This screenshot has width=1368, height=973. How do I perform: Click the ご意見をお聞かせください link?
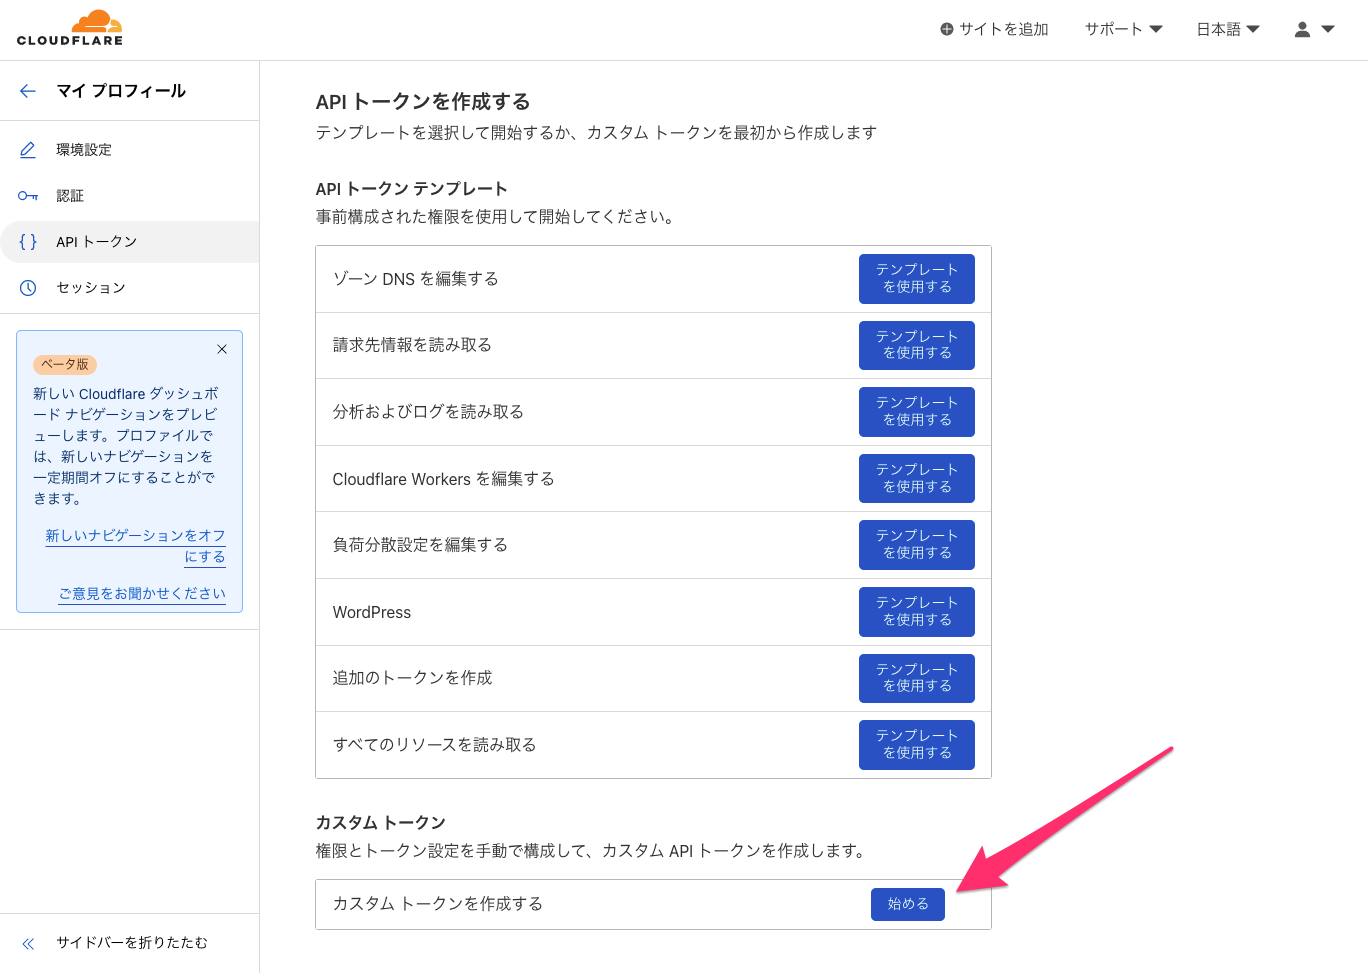click(x=143, y=592)
